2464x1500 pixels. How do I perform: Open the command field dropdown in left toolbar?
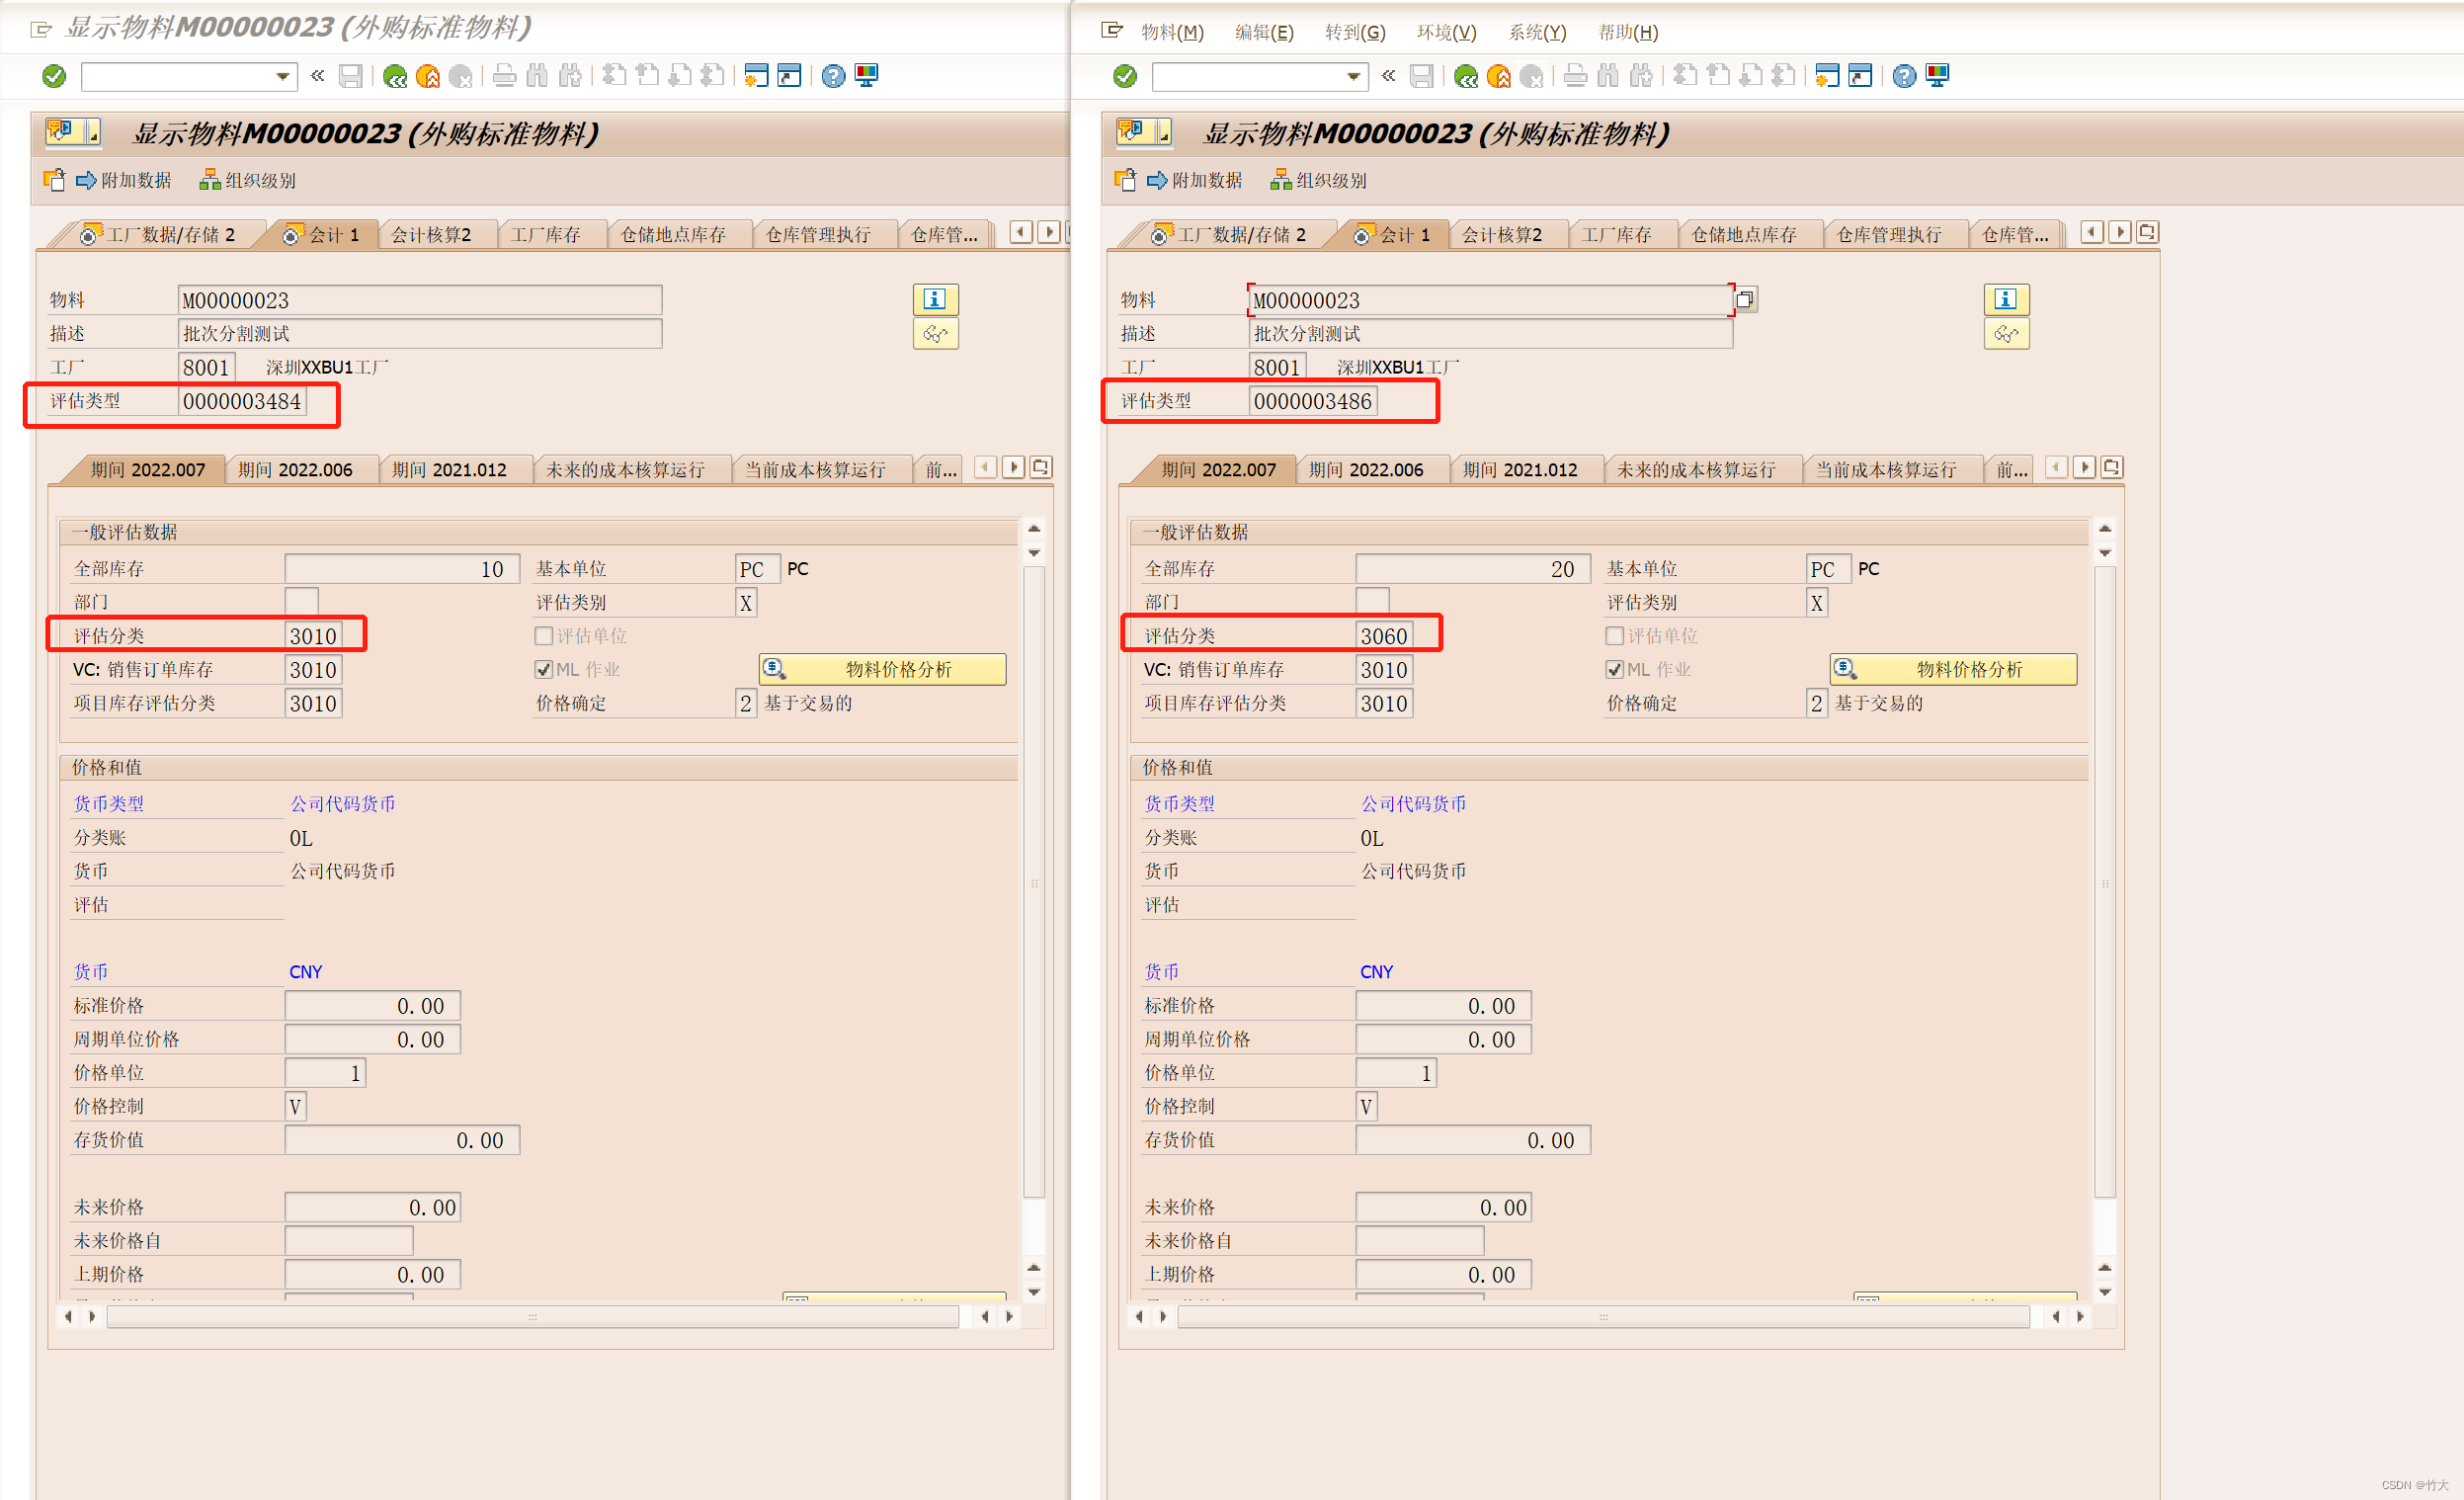[x=283, y=76]
